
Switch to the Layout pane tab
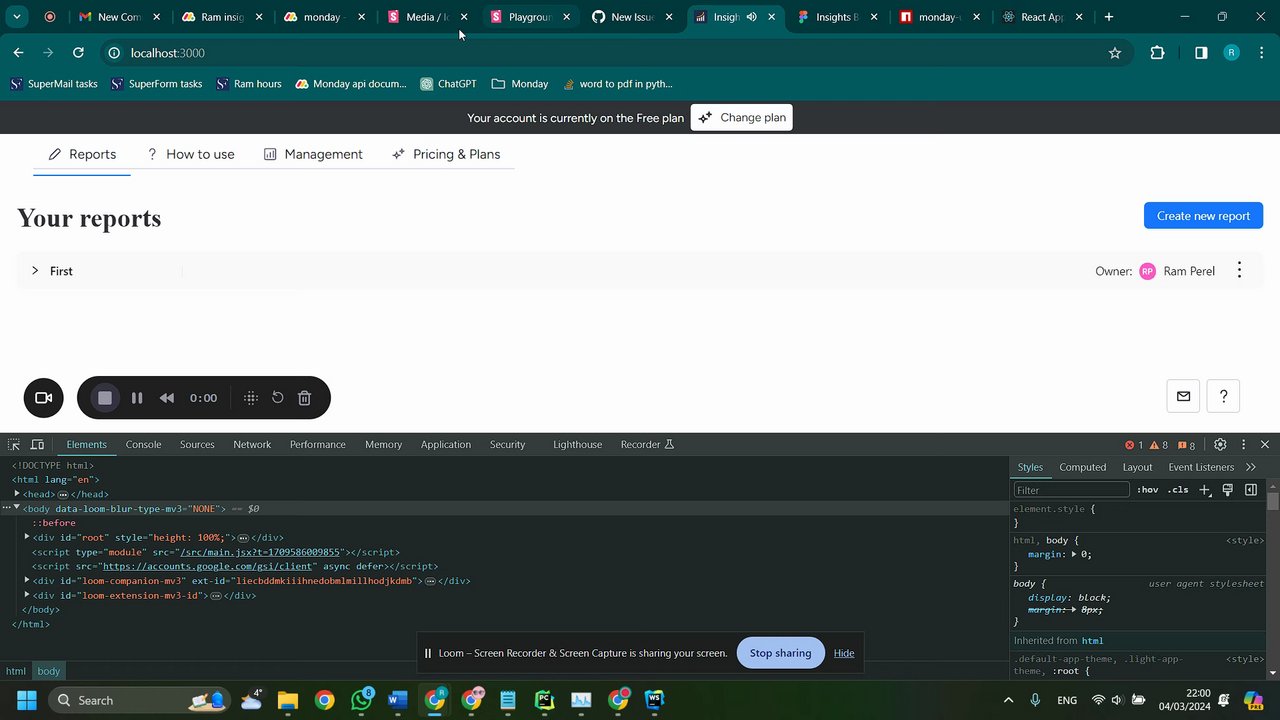pyautogui.click(x=1137, y=467)
